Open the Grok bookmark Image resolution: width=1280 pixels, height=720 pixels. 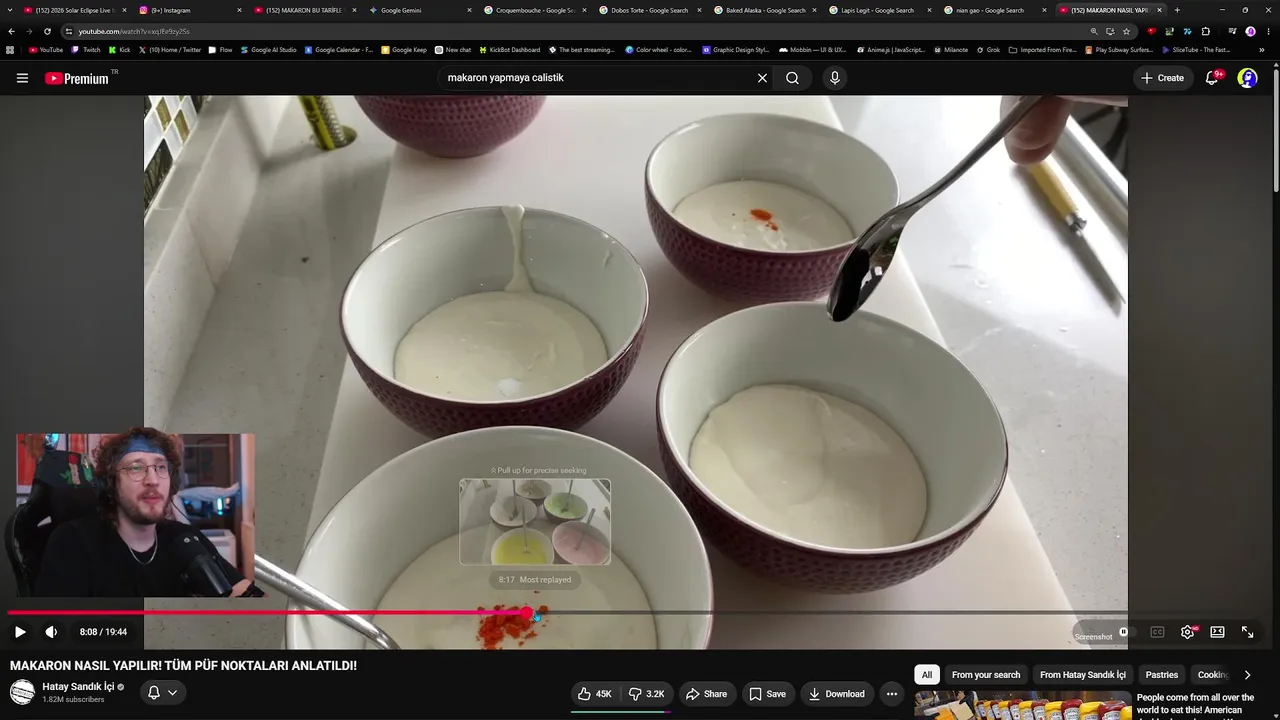coord(988,49)
